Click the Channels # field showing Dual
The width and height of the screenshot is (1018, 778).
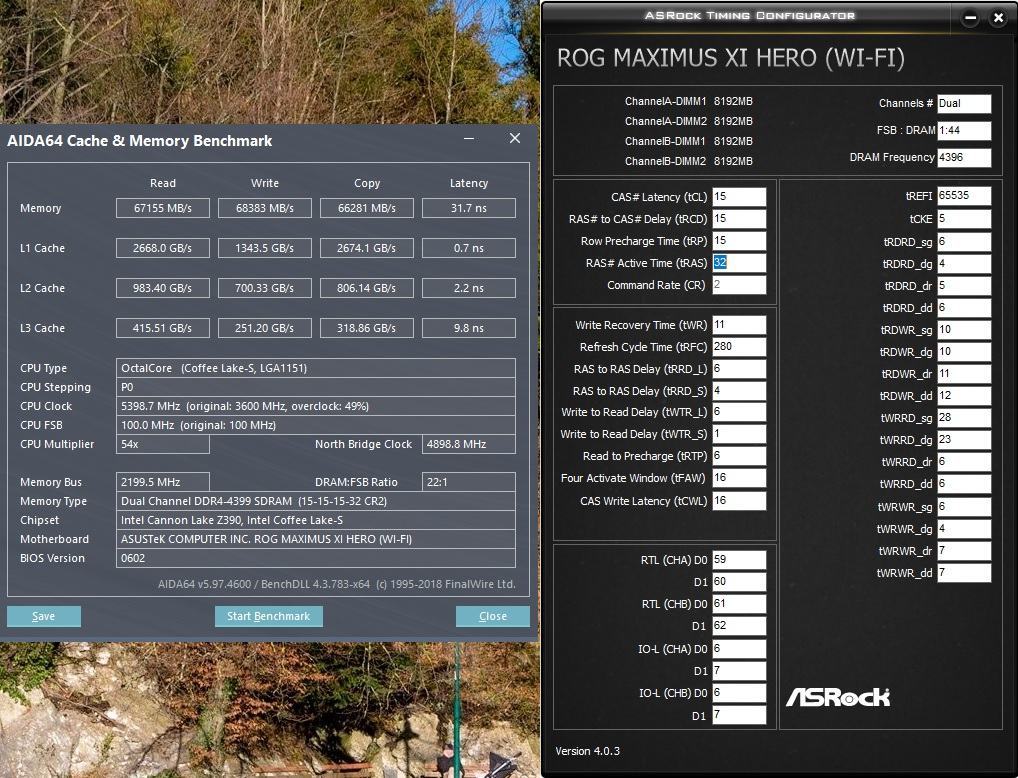point(964,103)
